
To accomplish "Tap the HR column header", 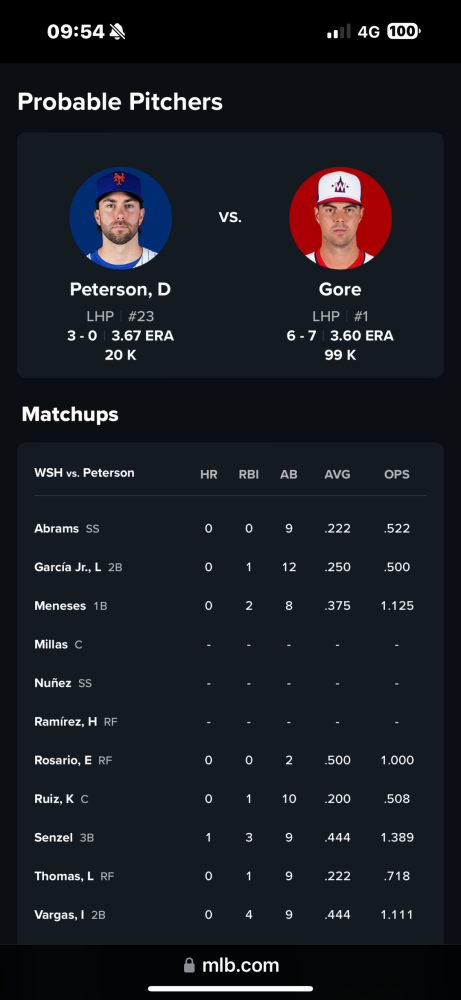I will 209,474.
